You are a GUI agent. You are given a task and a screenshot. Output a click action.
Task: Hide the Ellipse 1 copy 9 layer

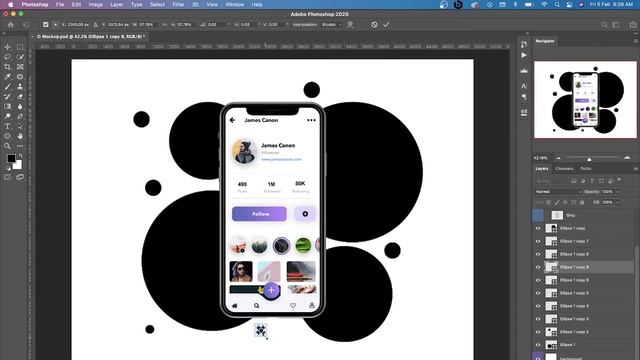coord(538,254)
